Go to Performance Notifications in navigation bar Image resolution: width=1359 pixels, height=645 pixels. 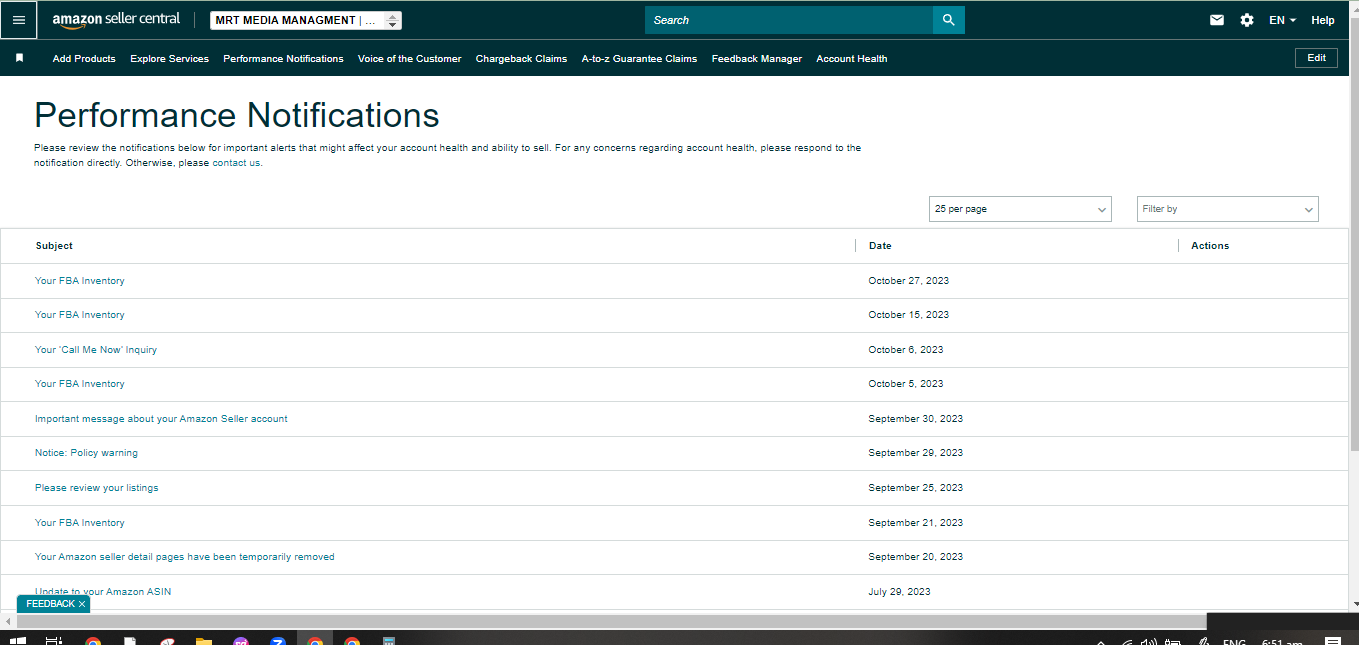tap(283, 59)
